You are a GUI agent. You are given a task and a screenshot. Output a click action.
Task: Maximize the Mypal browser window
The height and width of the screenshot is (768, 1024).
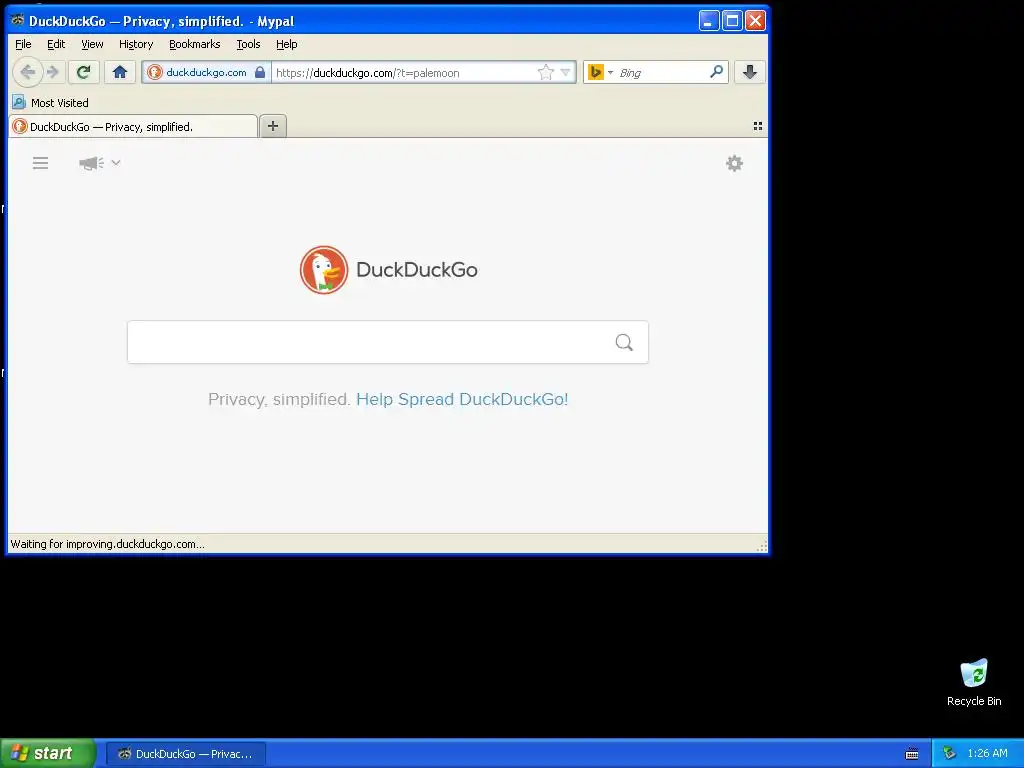(732, 20)
